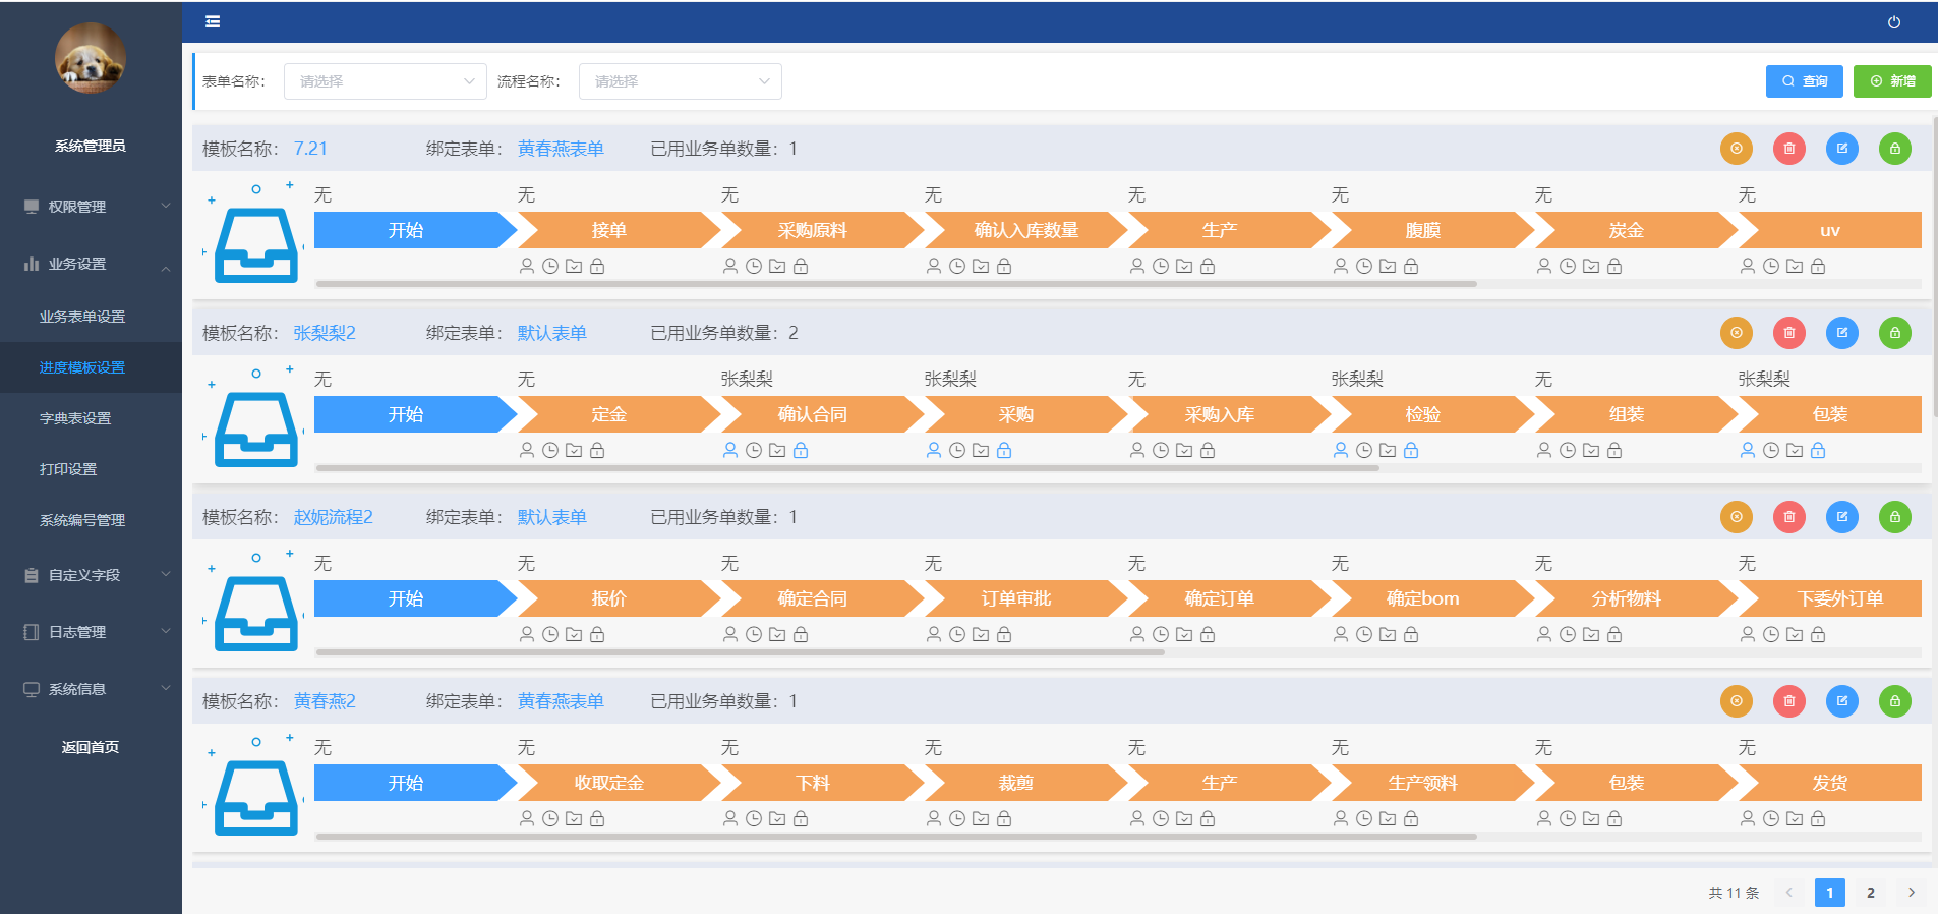Click the green 新增 button
The image size is (1939, 914).
click(1892, 82)
